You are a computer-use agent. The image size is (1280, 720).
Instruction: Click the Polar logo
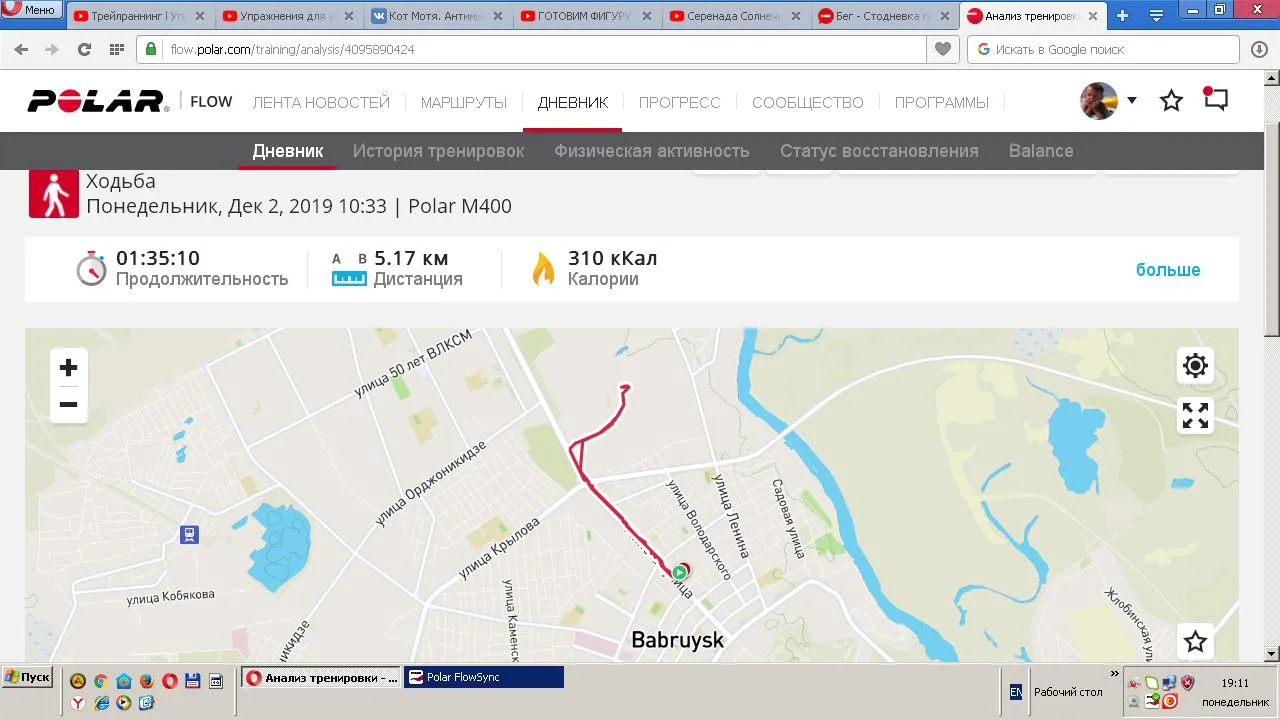tap(97, 101)
